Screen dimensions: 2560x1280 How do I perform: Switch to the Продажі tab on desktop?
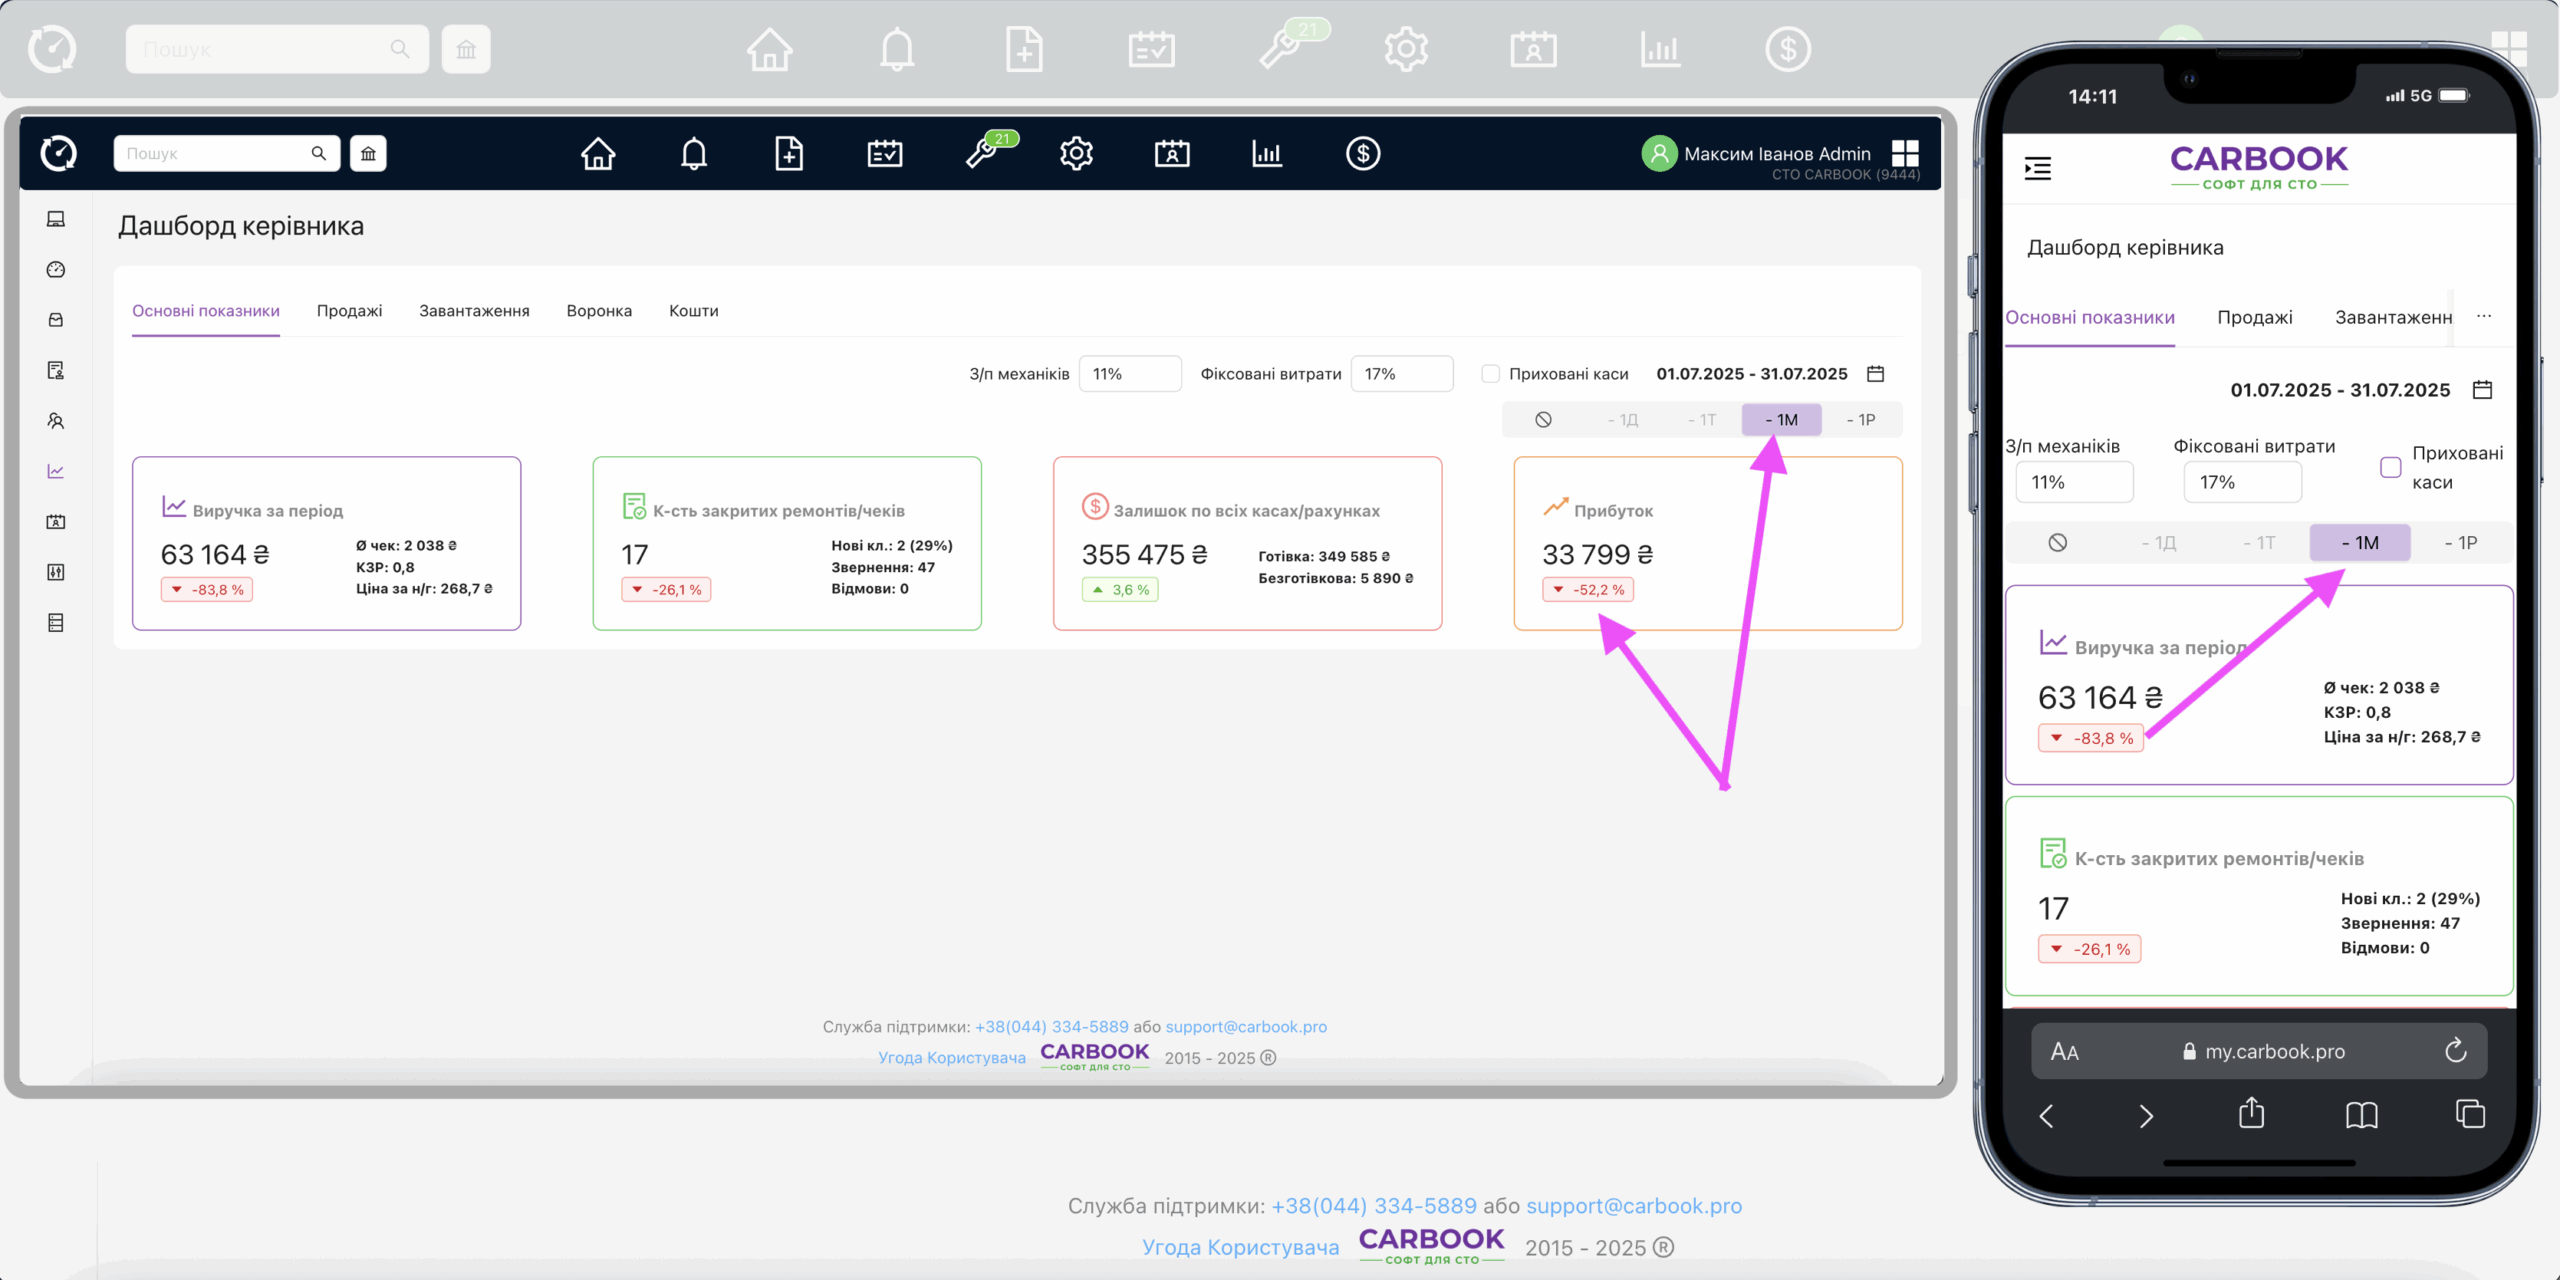pyautogui.click(x=349, y=311)
